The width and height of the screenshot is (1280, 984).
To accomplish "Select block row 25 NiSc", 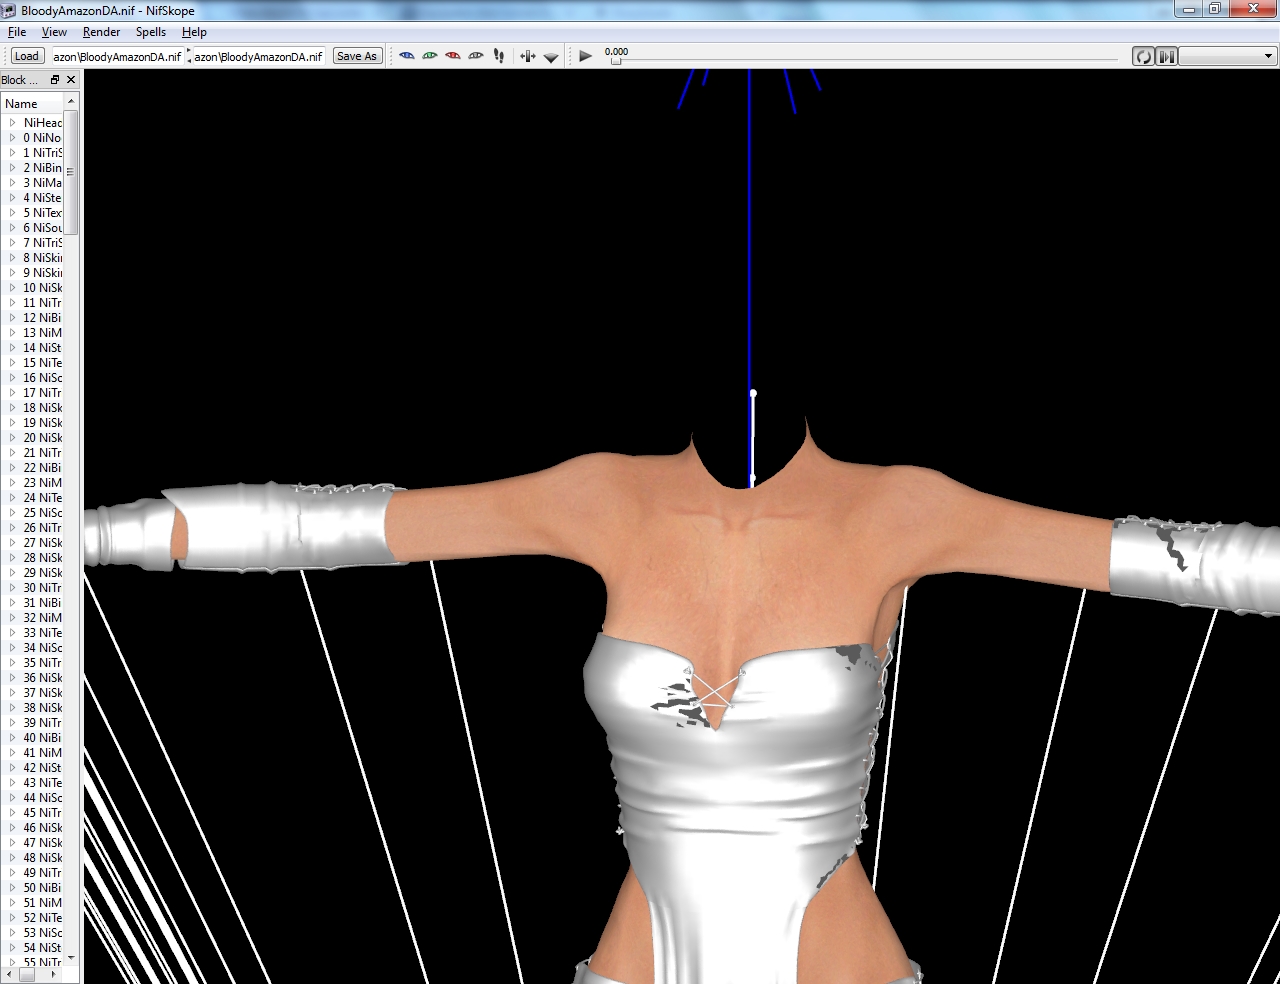I will tap(33, 513).
